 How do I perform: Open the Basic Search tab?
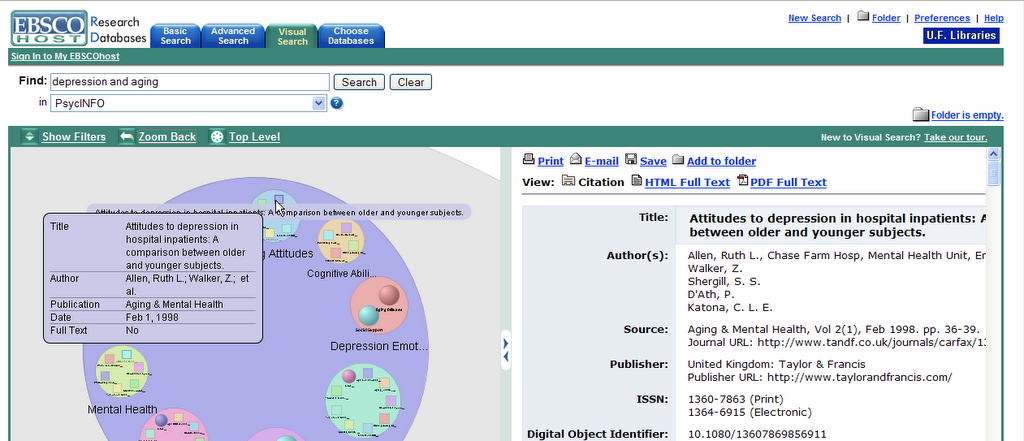pyautogui.click(x=175, y=36)
